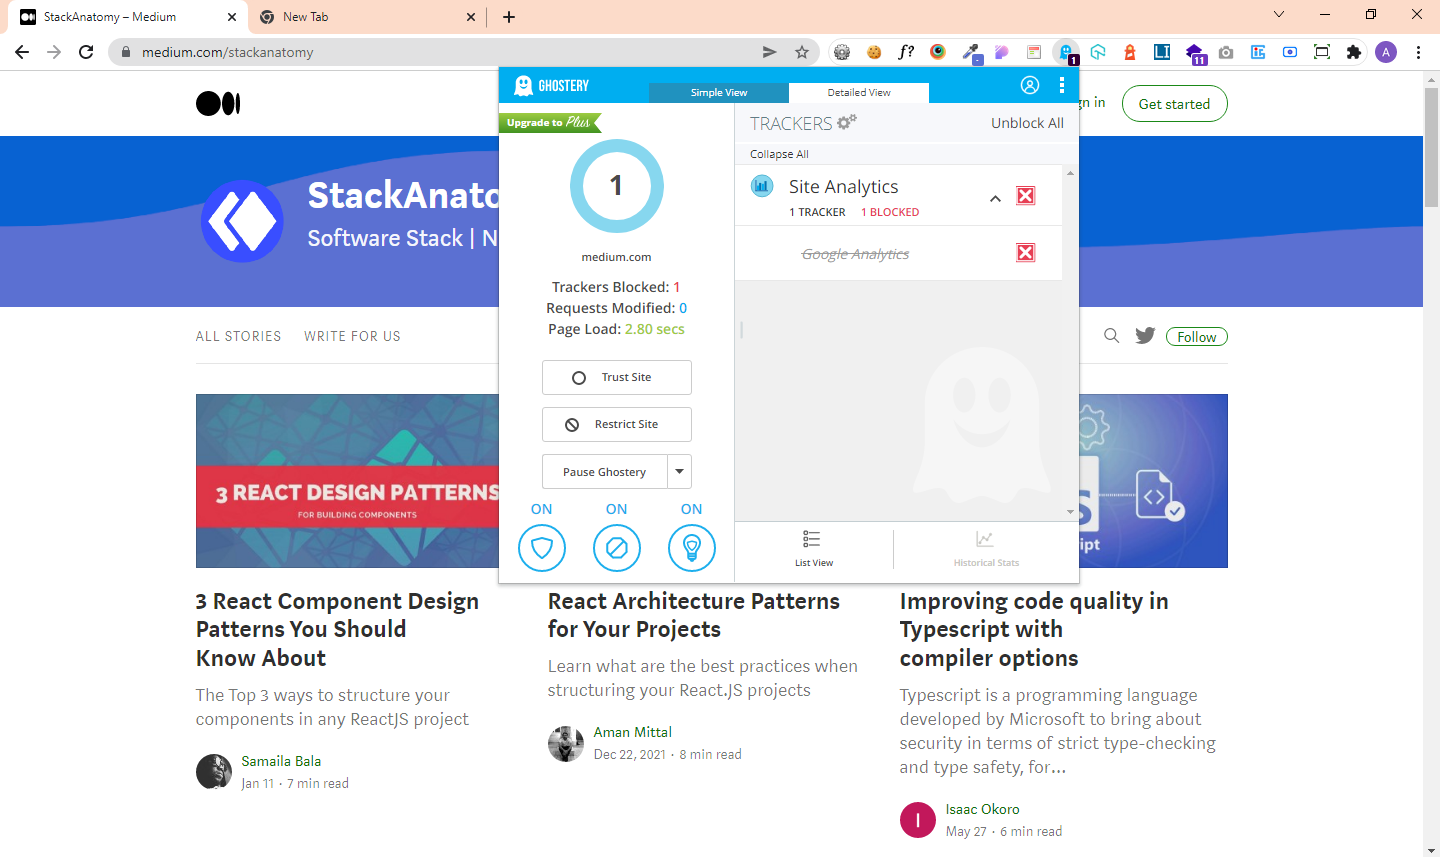The image size is (1440, 857).
Task: Click the Ghostery ghost logo
Action: 551,85
